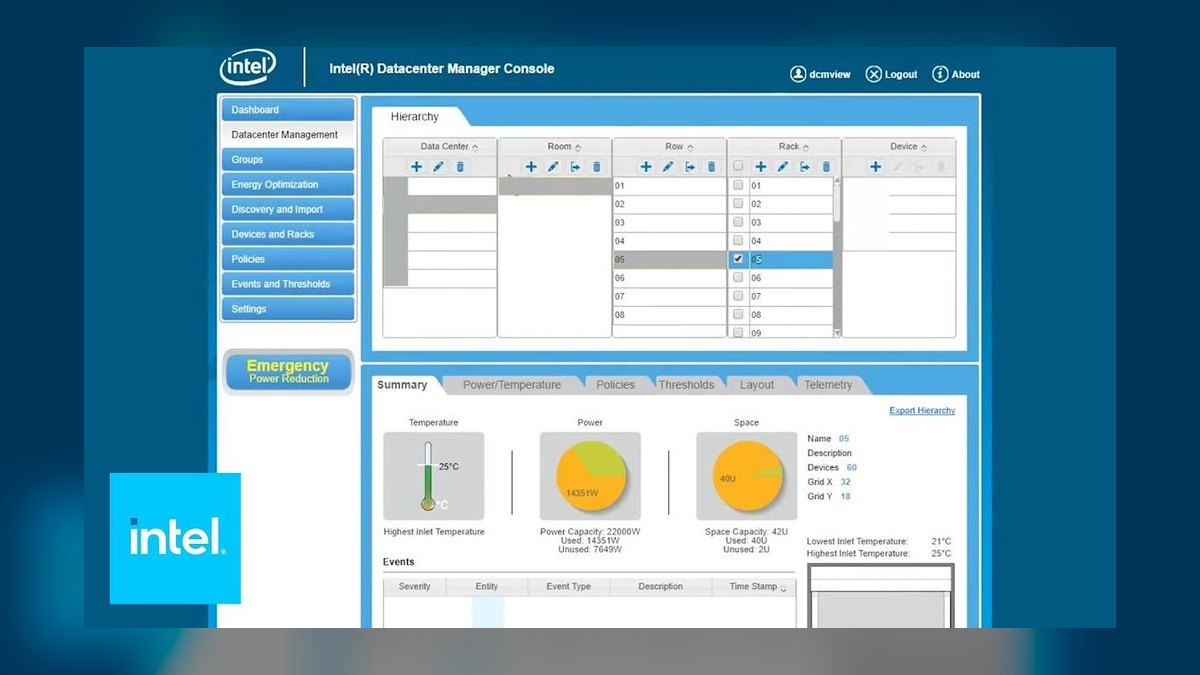Image resolution: width=1200 pixels, height=675 pixels.
Task: Click the Export Hierarchy link
Action: coord(922,411)
